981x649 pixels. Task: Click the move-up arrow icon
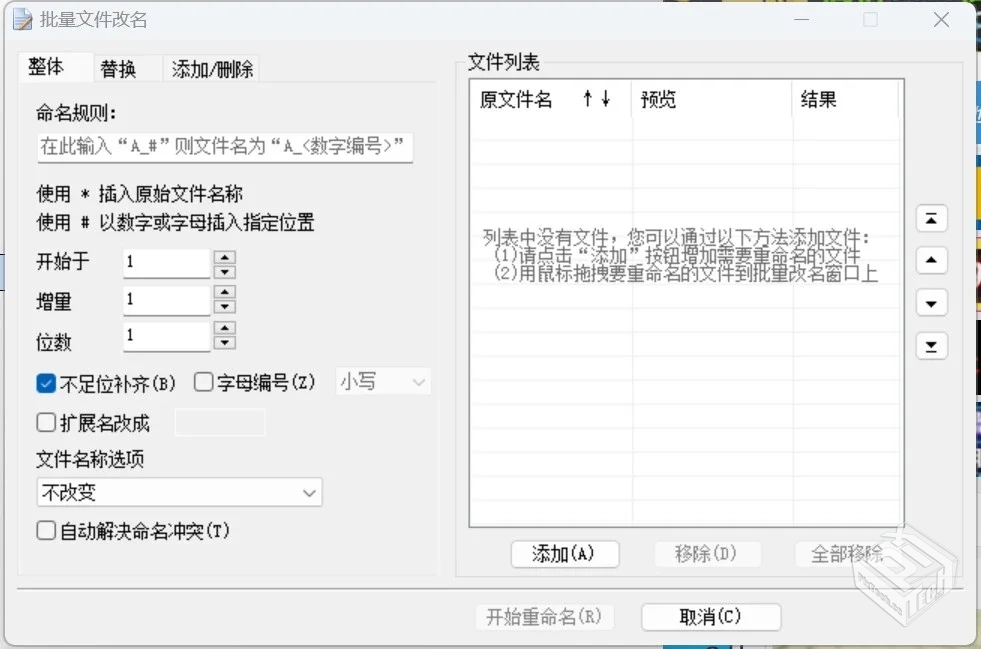[x=931, y=260]
